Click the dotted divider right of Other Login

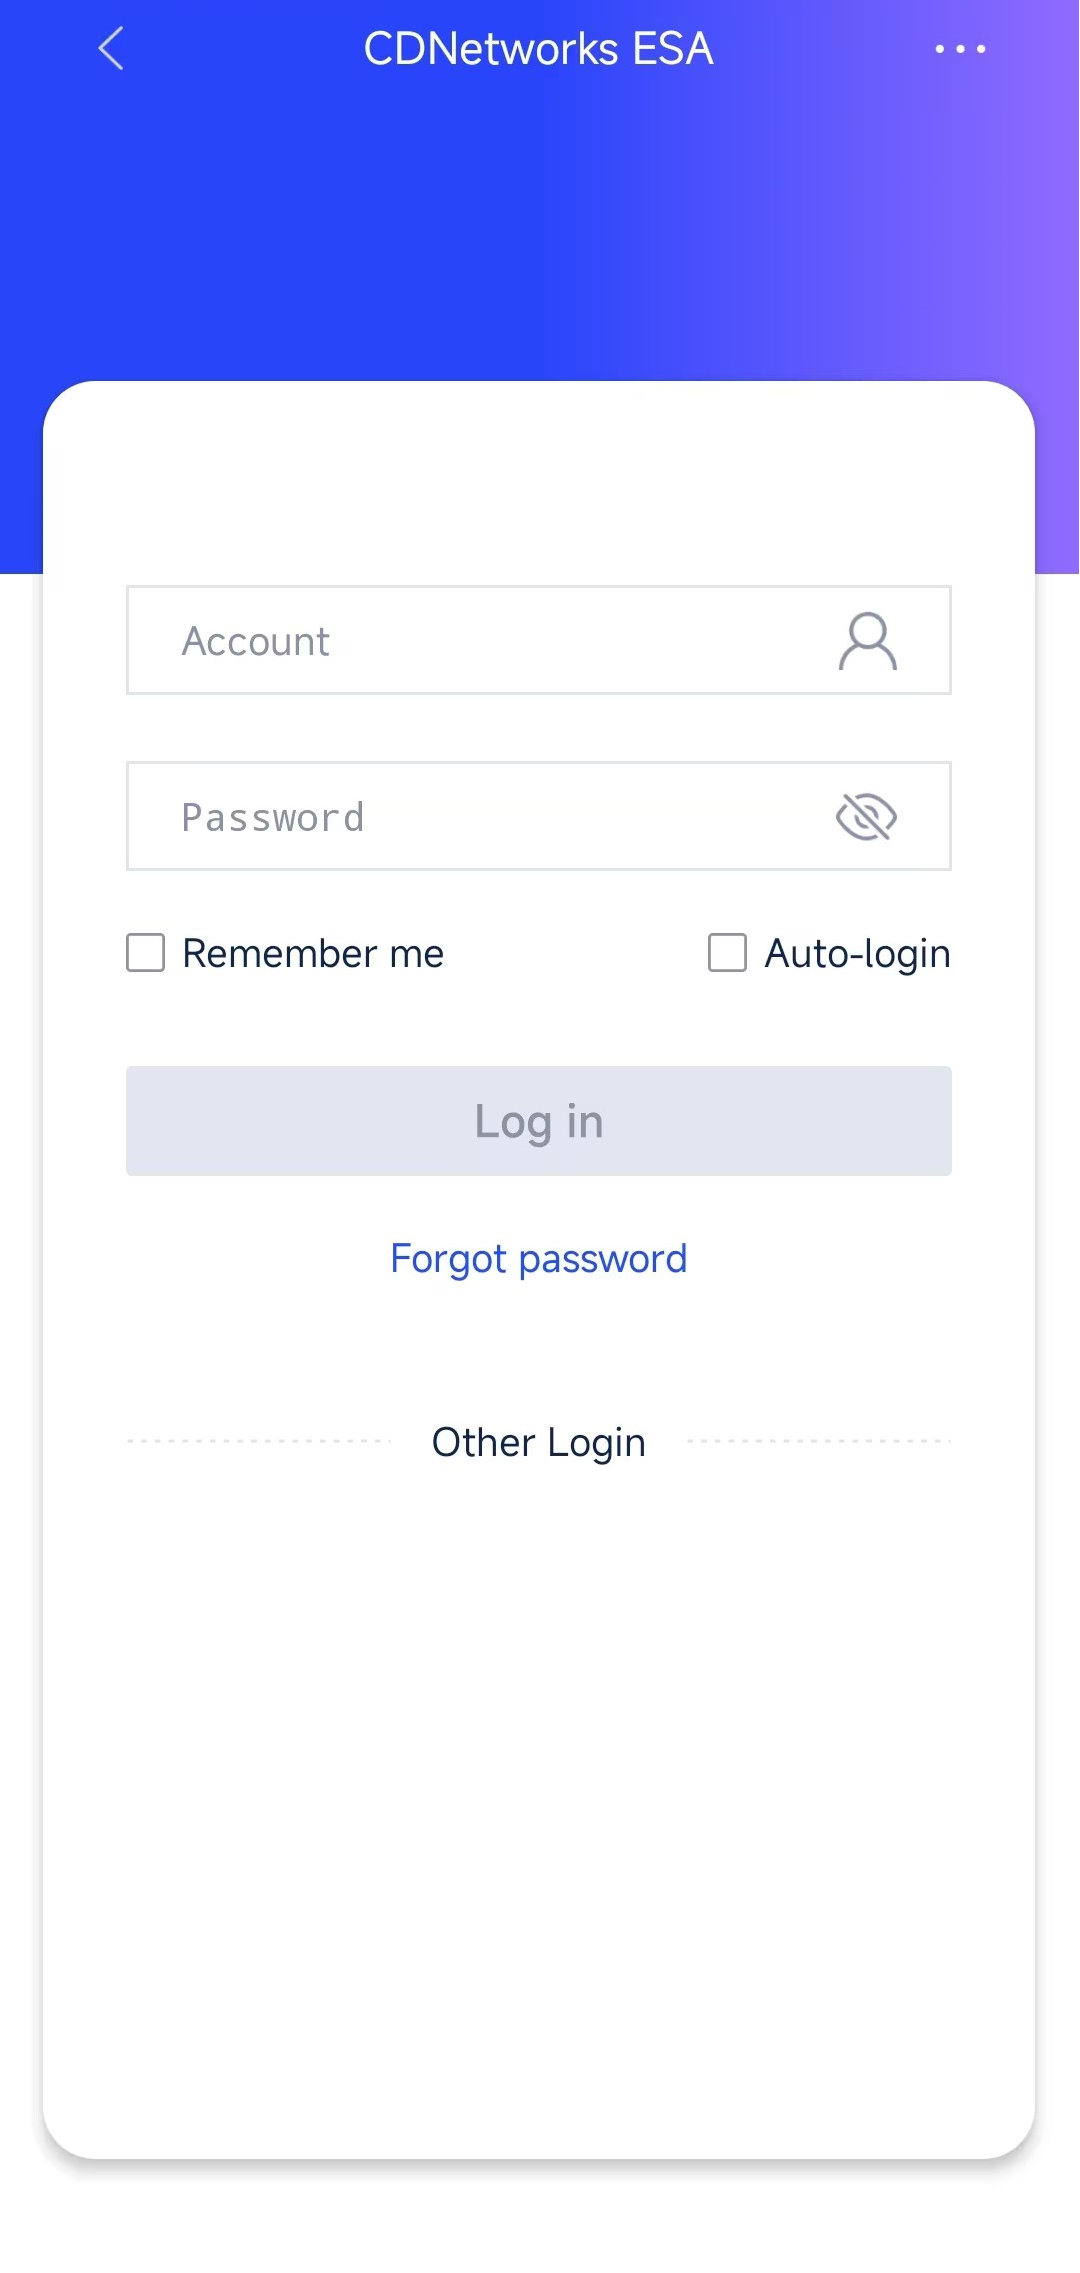819,1441
